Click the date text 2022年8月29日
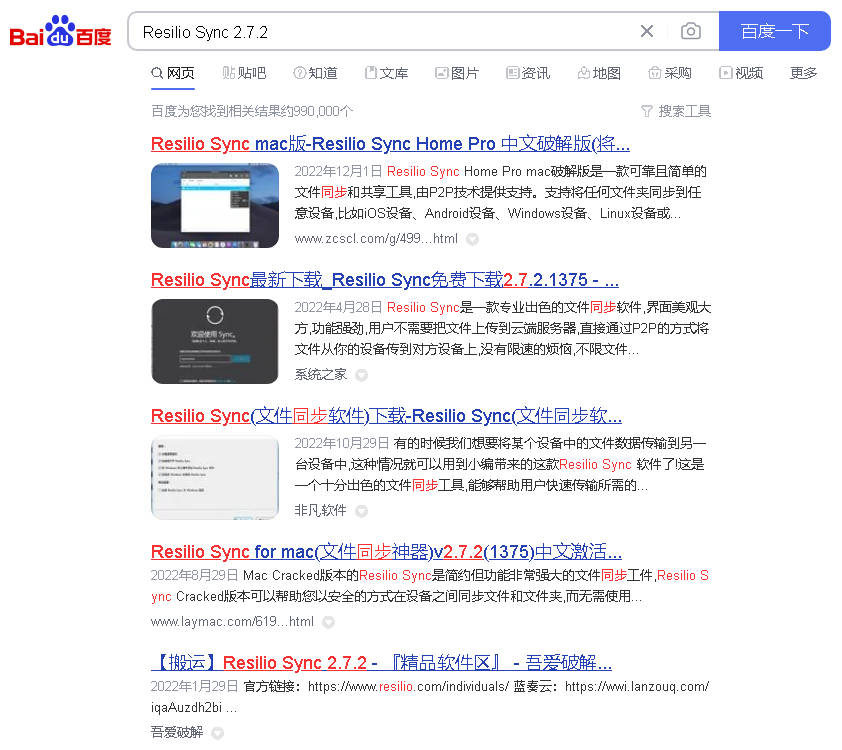This screenshot has width=842, height=750. coord(195,575)
